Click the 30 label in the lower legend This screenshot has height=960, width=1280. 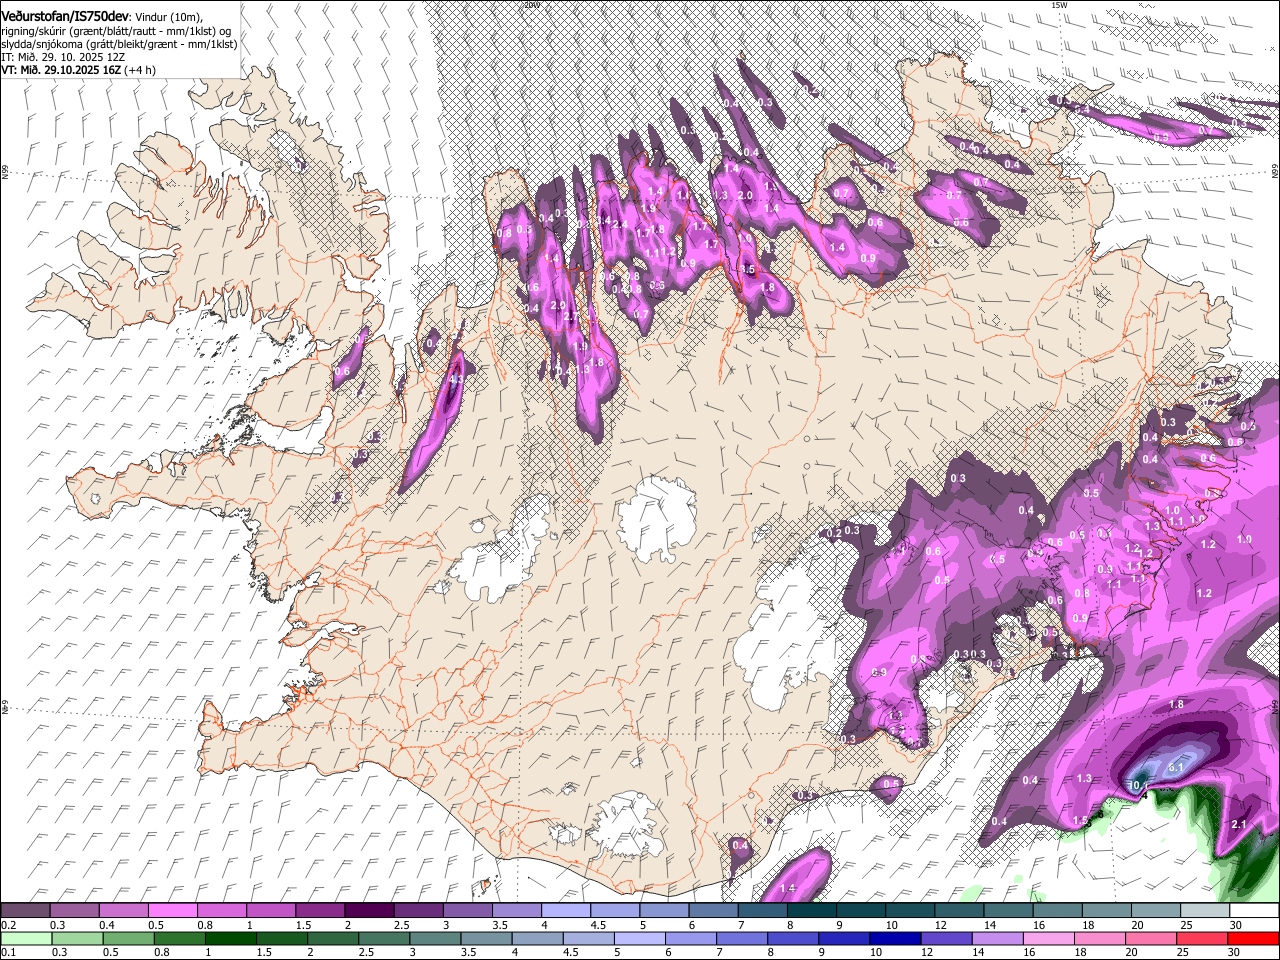(x=1233, y=952)
